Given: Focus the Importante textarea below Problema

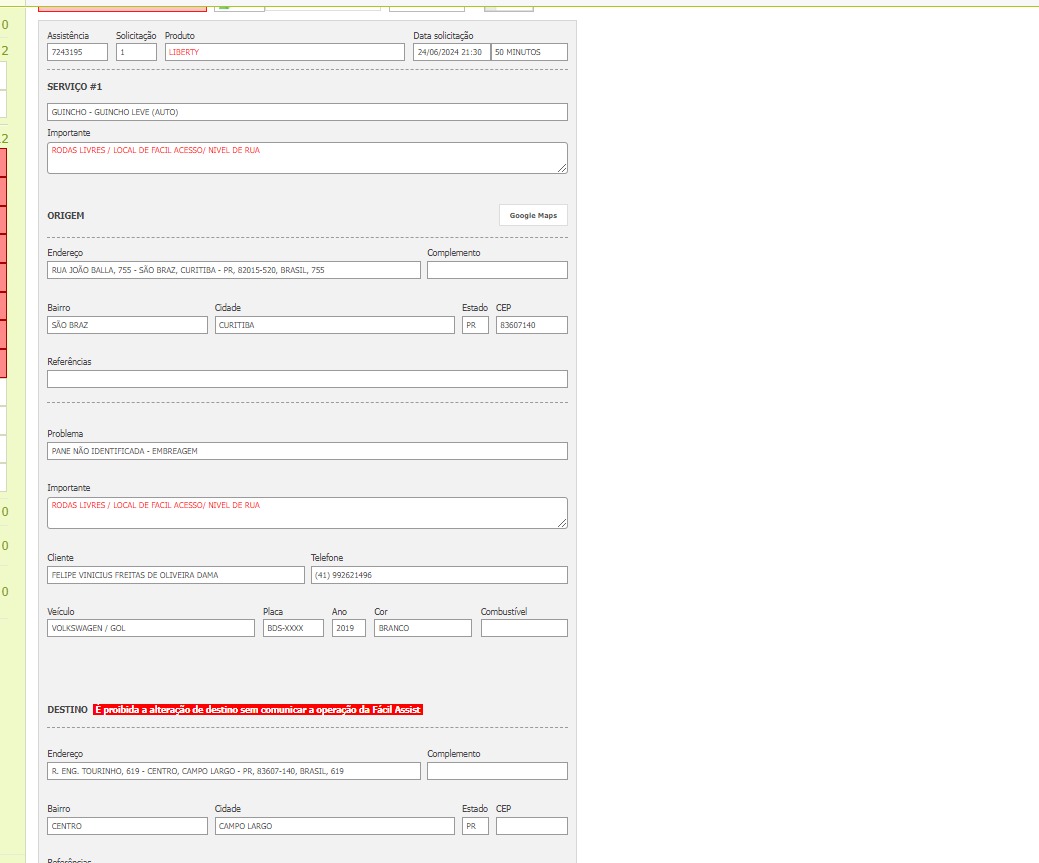Looking at the screenshot, I should click(x=307, y=513).
